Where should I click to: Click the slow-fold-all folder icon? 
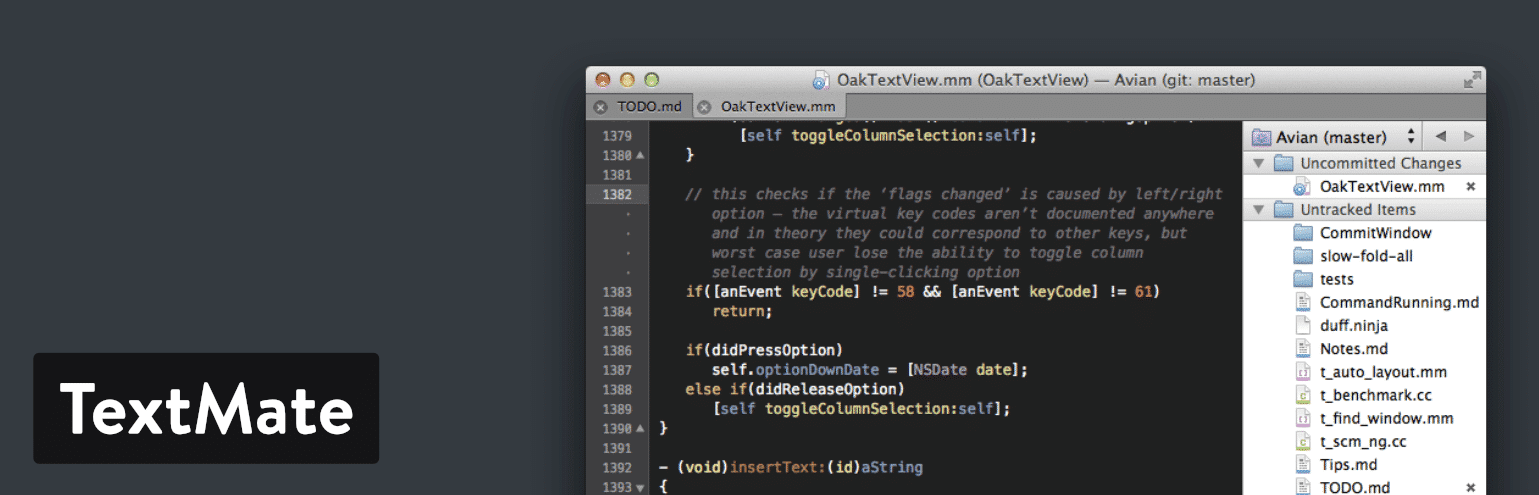tap(1302, 256)
